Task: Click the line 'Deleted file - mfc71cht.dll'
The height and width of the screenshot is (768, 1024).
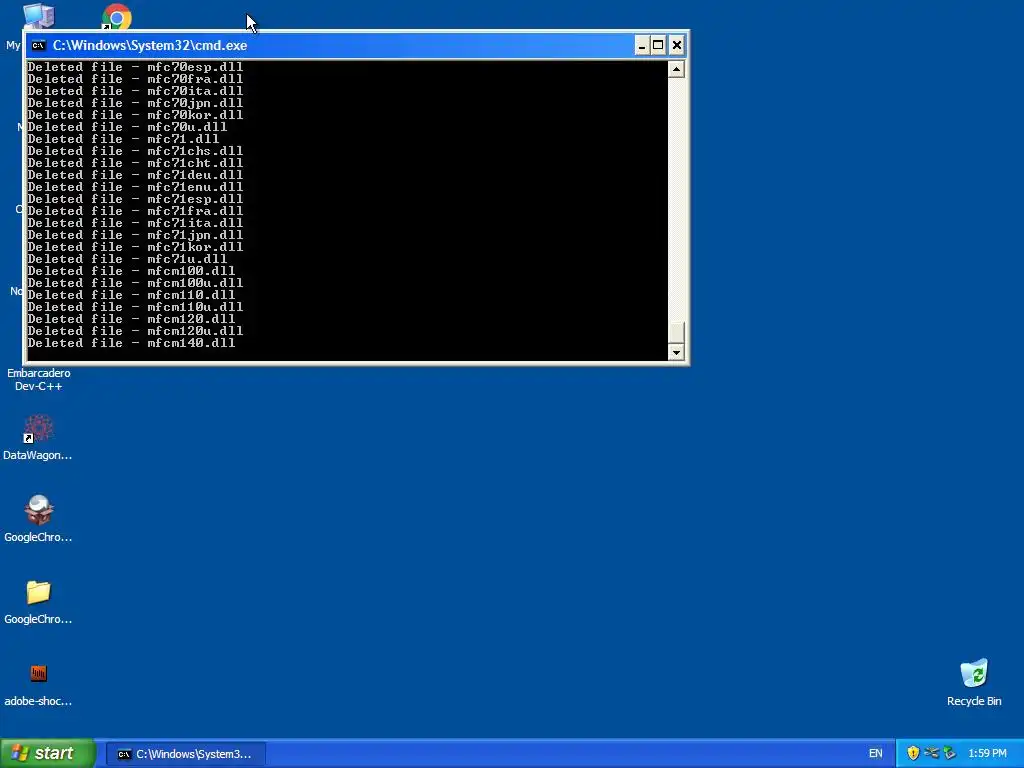Action: point(135,163)
